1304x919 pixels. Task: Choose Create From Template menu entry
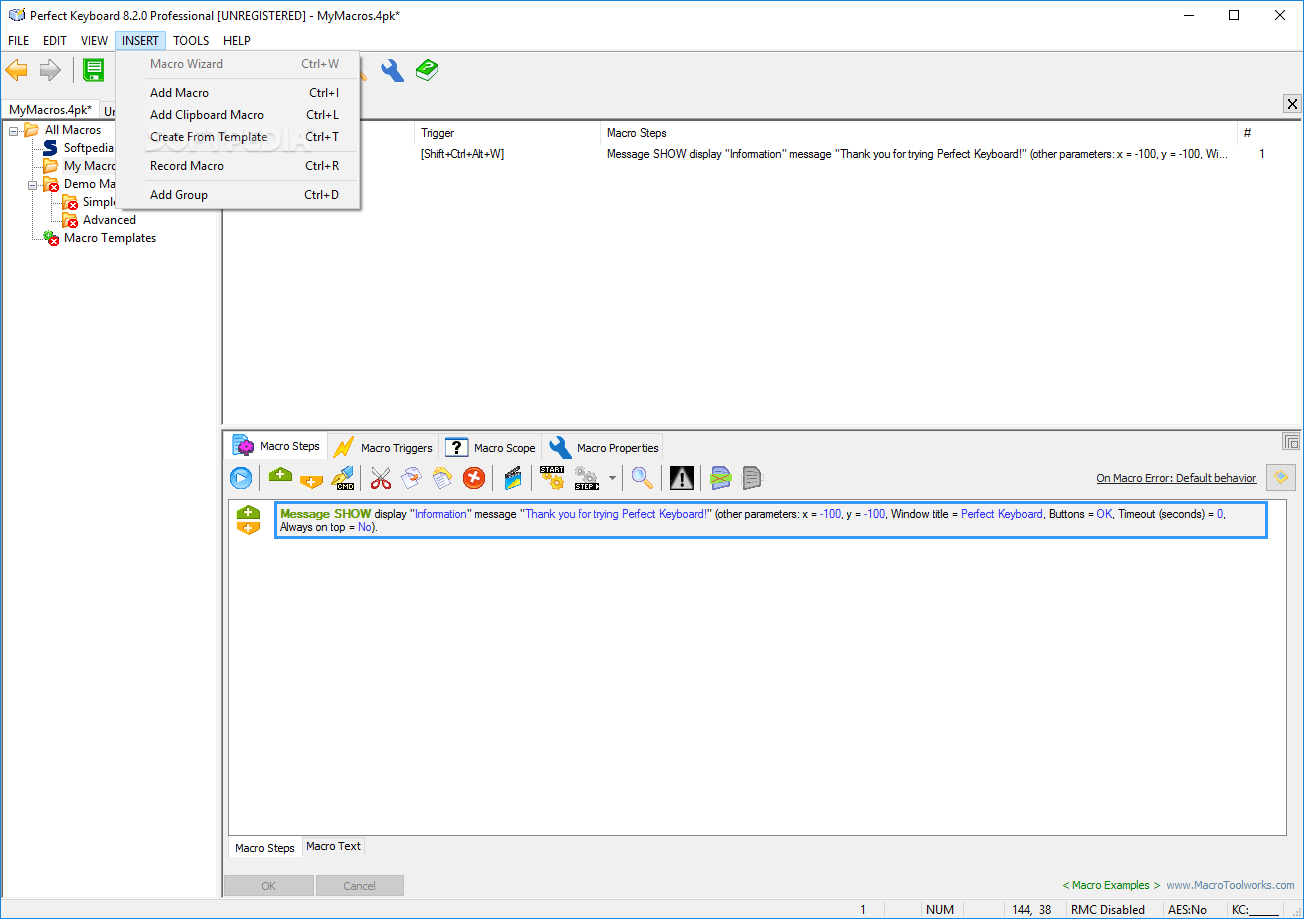[238, 137]
